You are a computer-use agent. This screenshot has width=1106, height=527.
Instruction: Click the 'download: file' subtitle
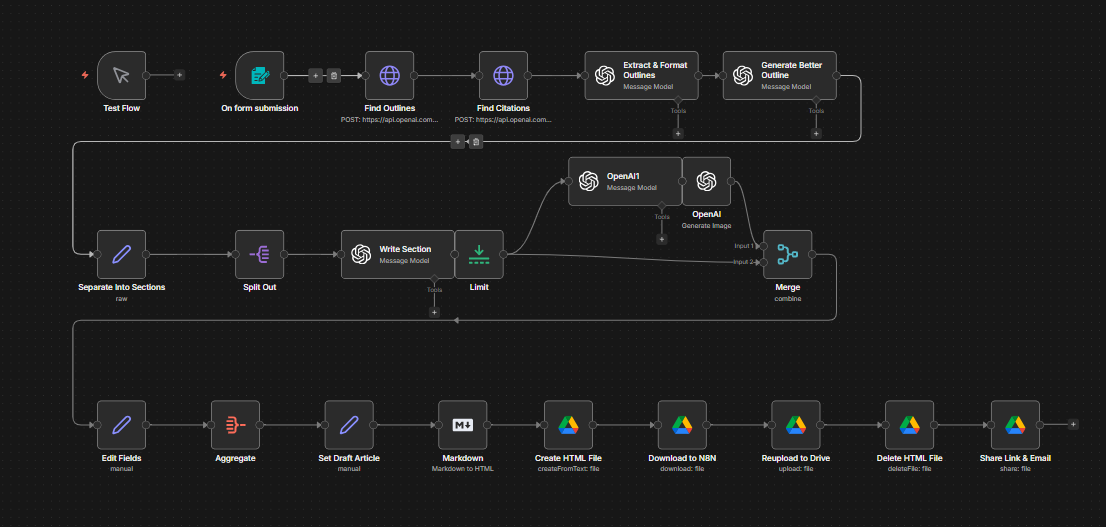(x=681, y=468)
